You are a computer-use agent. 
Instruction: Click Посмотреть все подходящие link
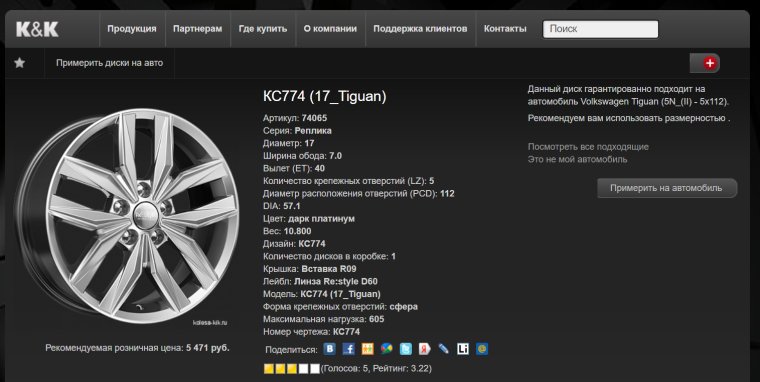(x=588, y=146)
